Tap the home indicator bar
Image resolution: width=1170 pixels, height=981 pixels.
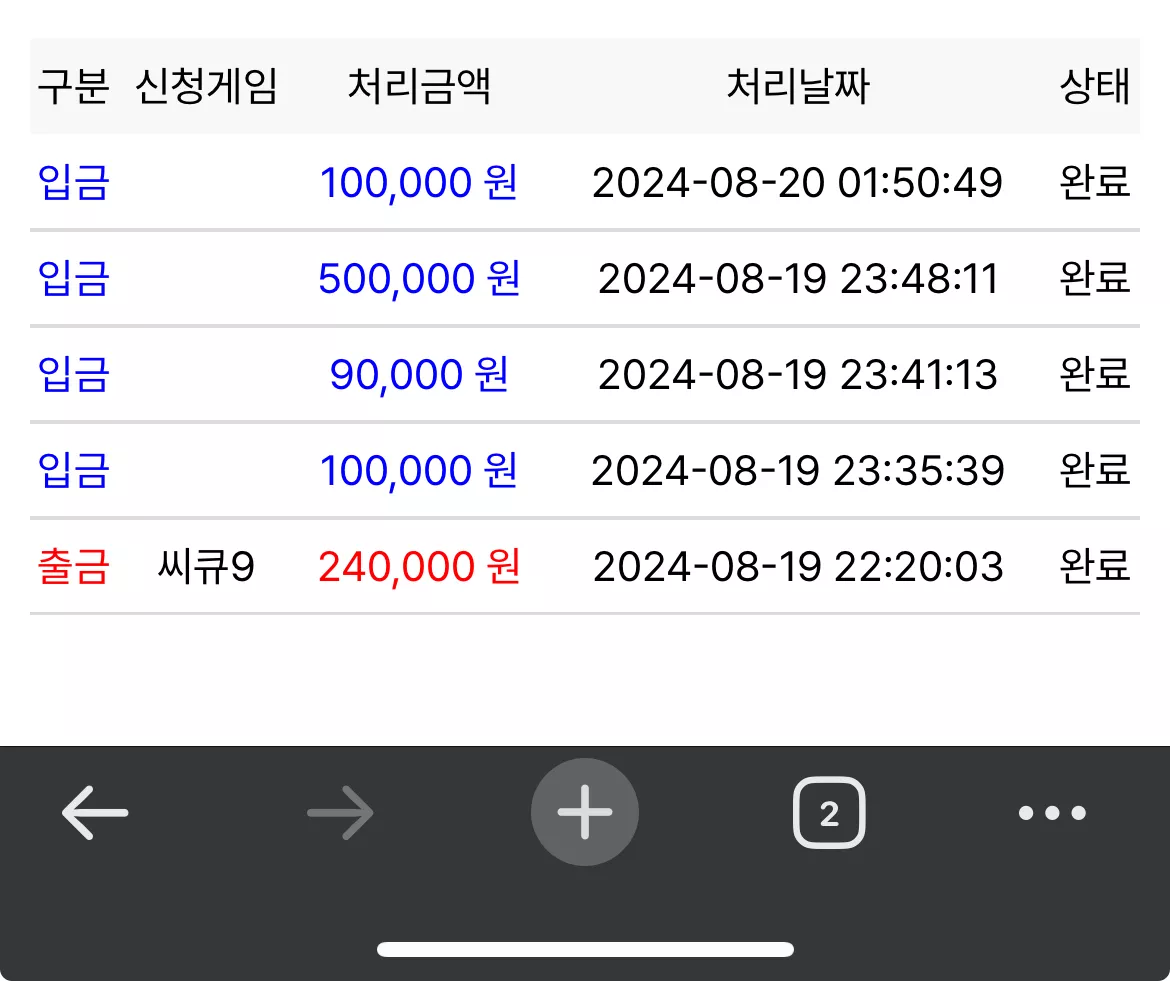[x=585, y=949]
